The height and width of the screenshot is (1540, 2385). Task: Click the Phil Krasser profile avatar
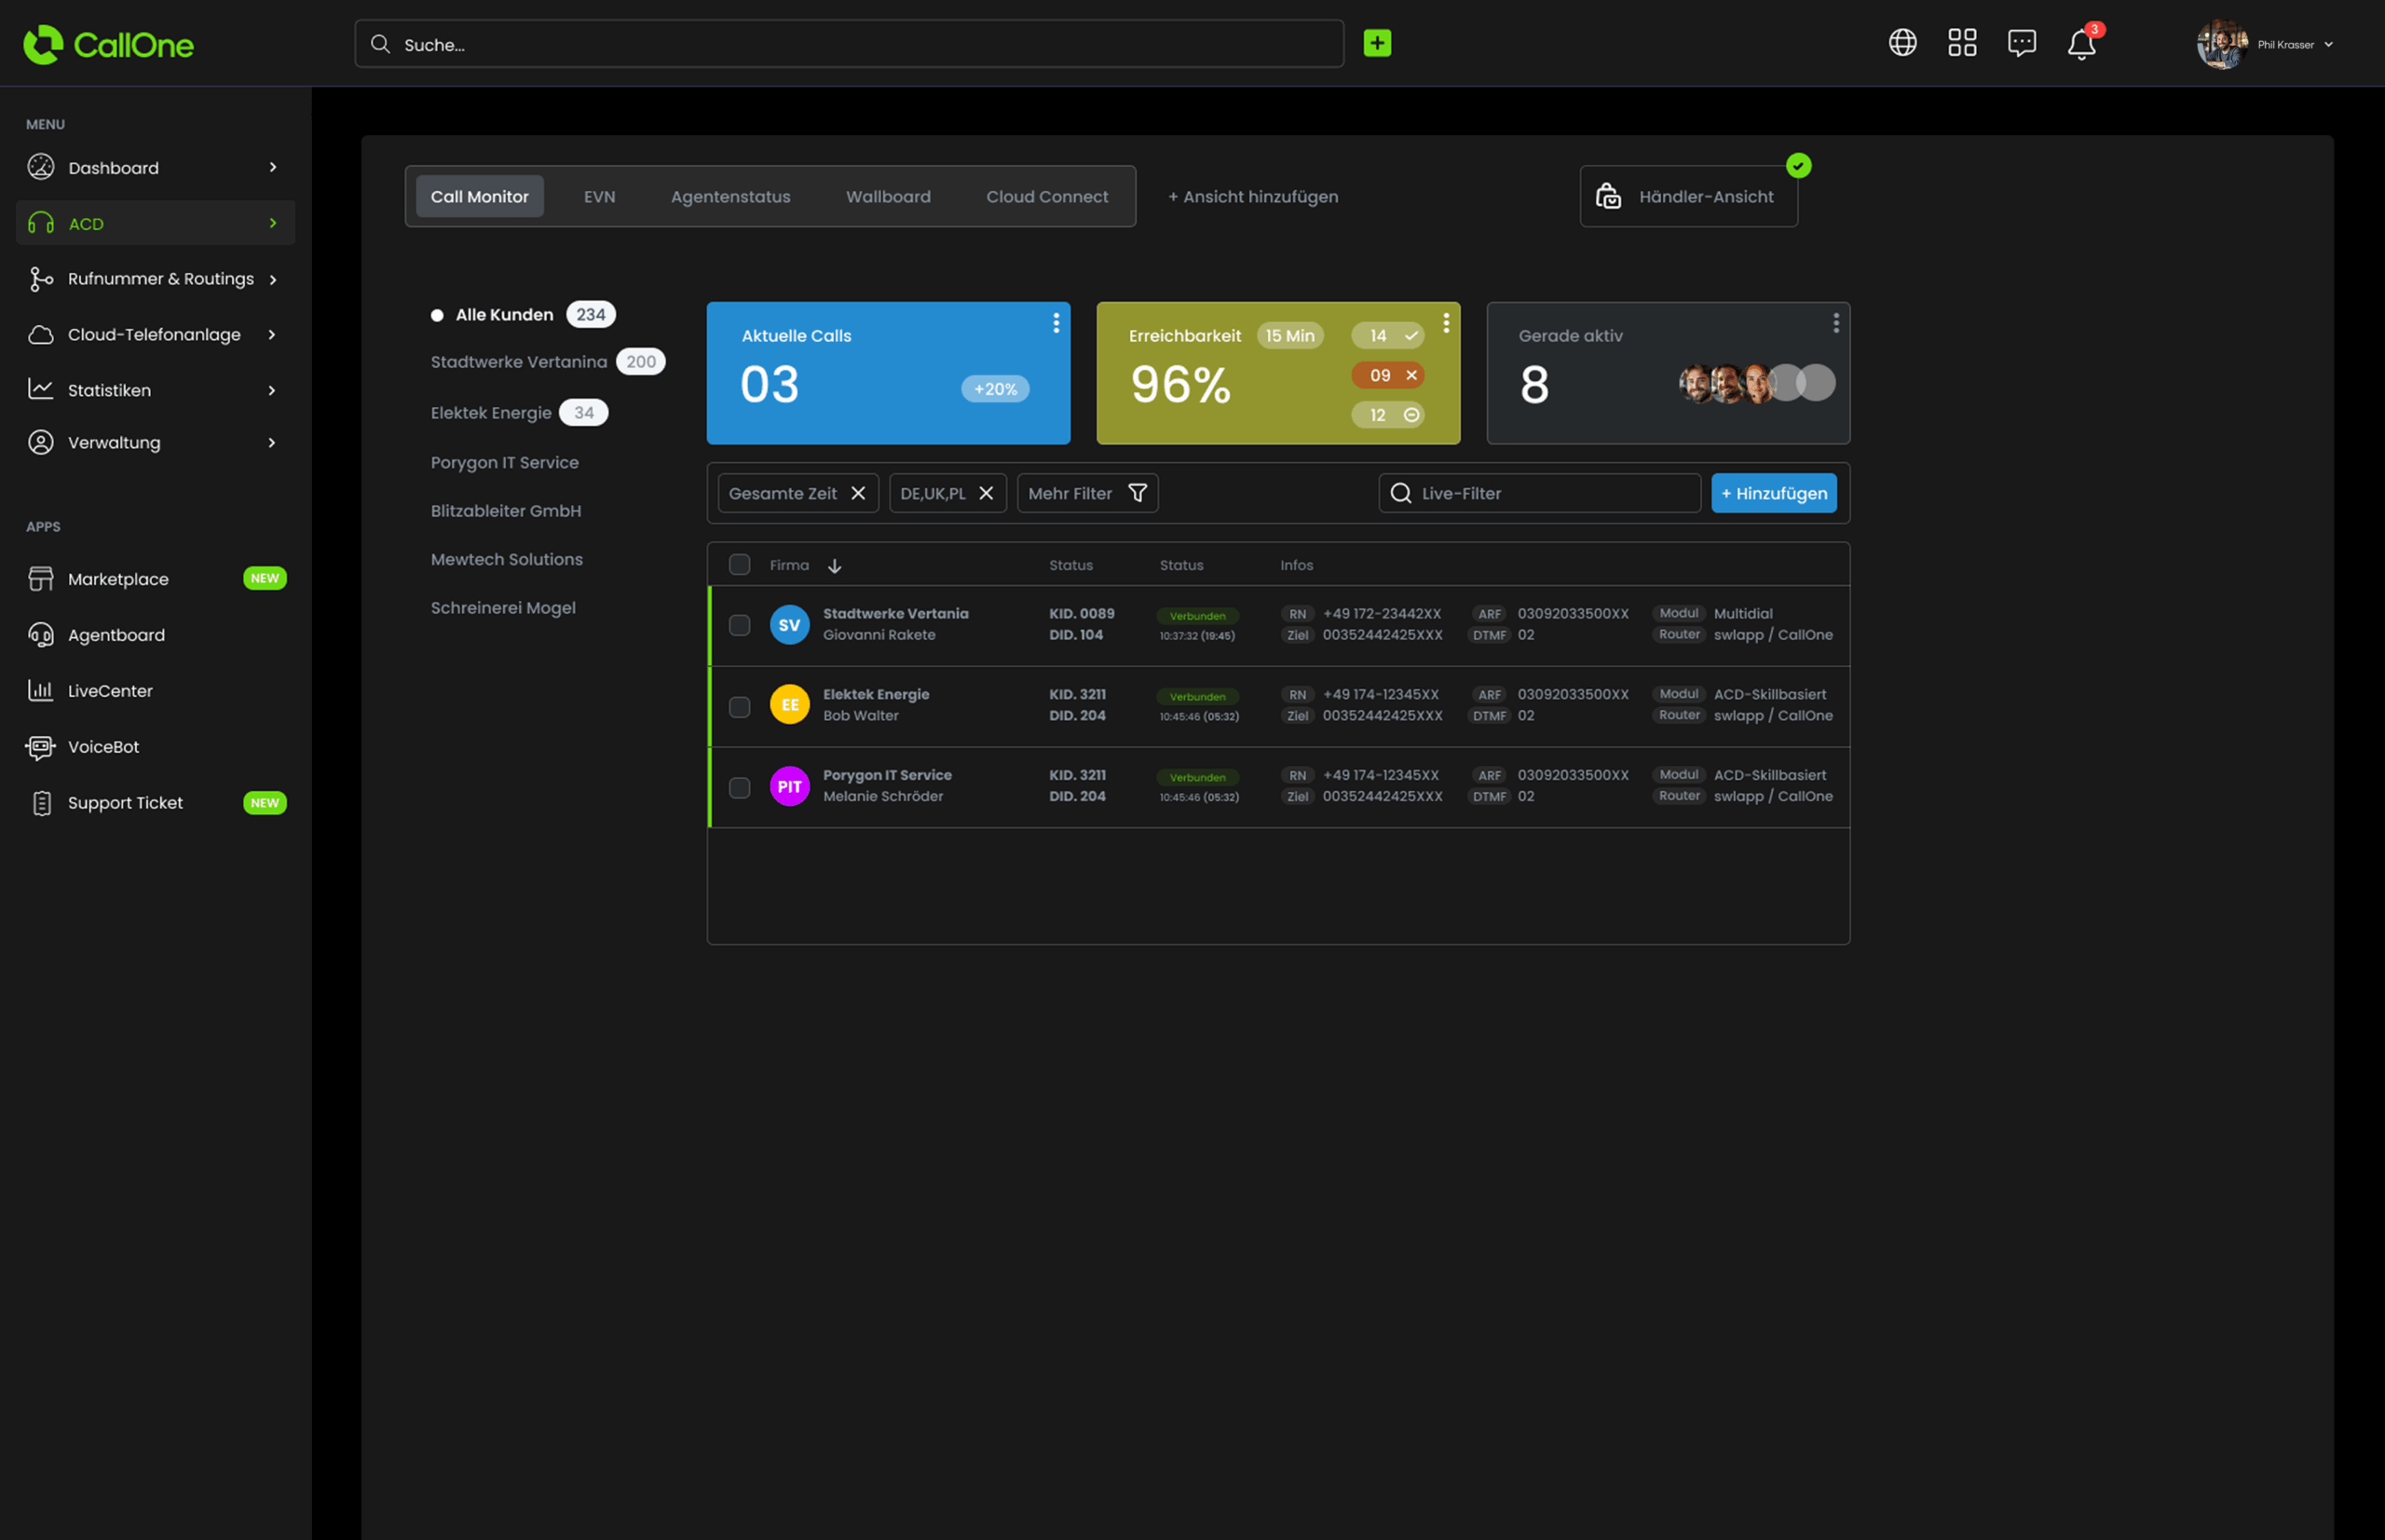point(2221,44)
